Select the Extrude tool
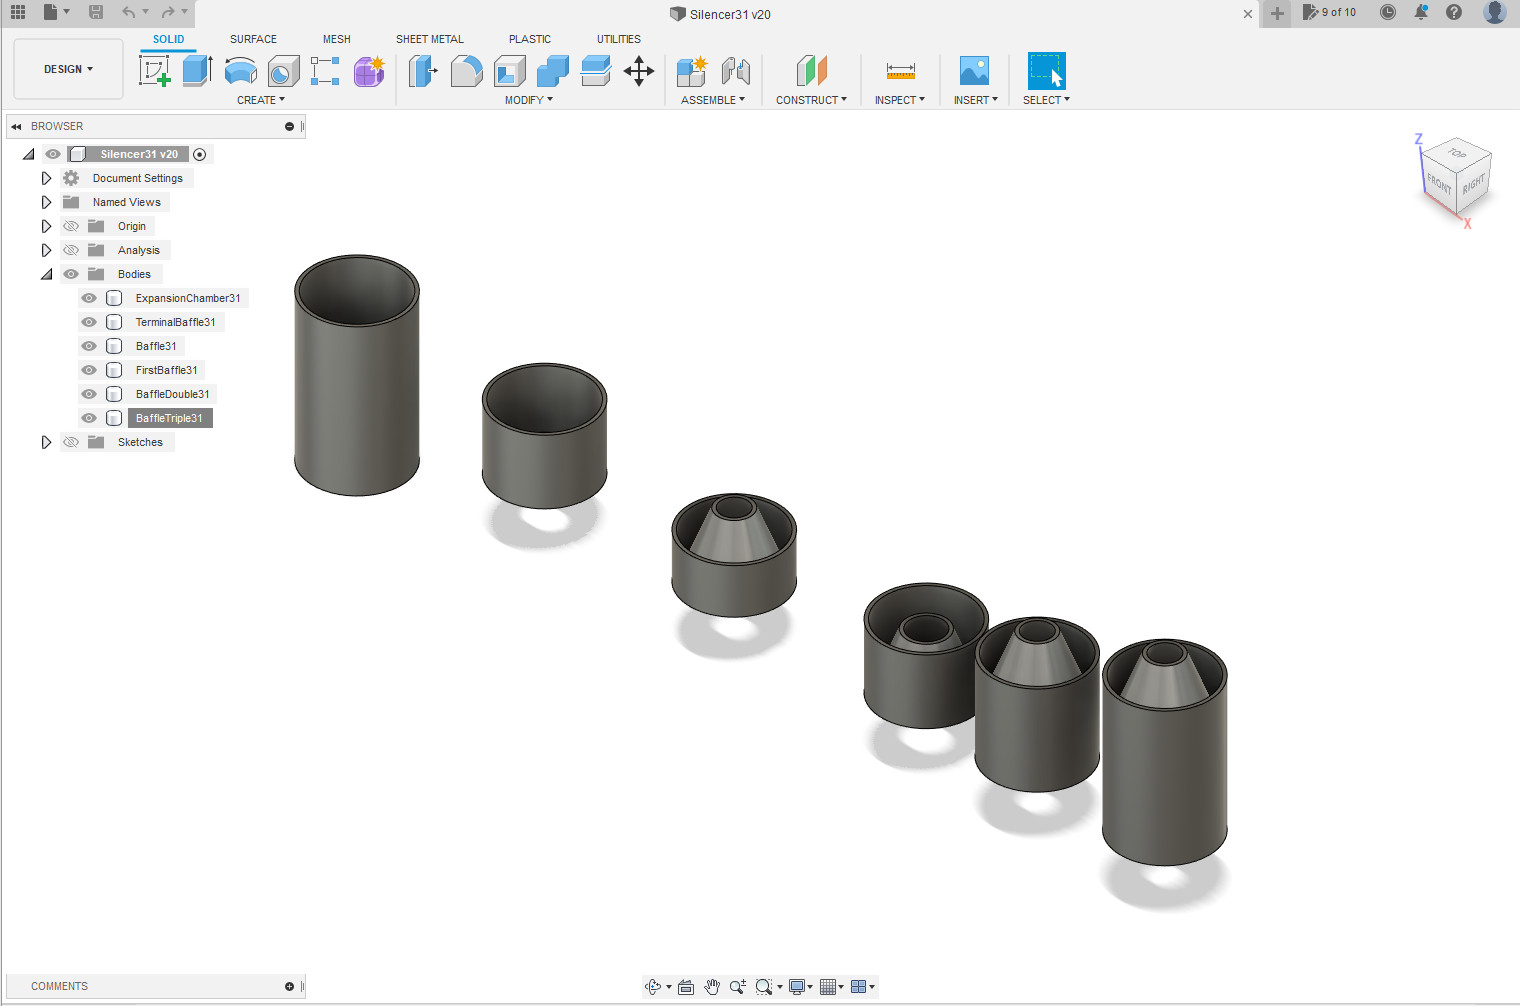This screenshot has height=1006, width=1520. point(197,71)
